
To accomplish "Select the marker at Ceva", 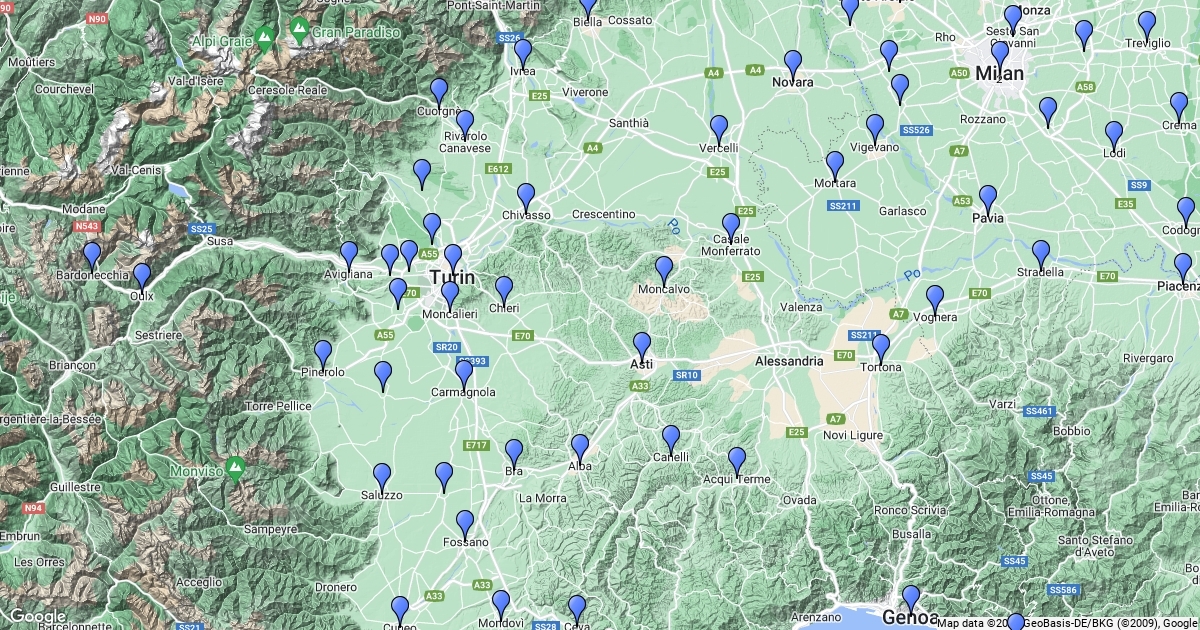I will (577, 610).
